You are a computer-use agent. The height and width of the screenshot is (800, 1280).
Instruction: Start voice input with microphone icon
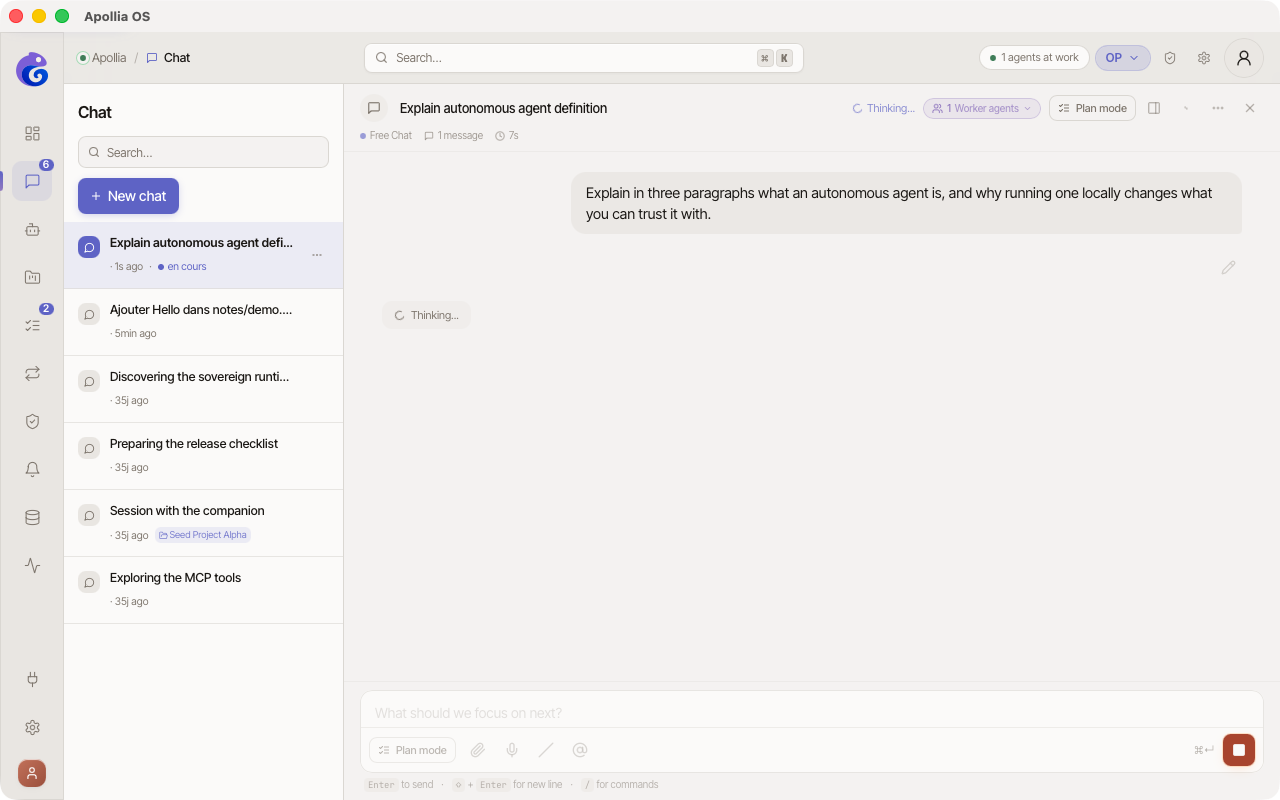512,750
